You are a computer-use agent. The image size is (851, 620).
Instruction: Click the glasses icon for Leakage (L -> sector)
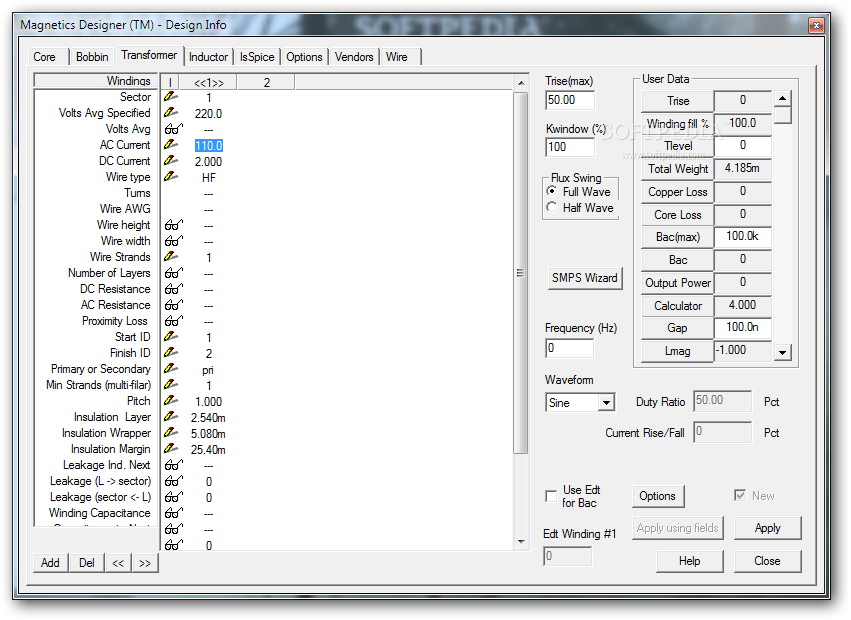pos(174,481)
